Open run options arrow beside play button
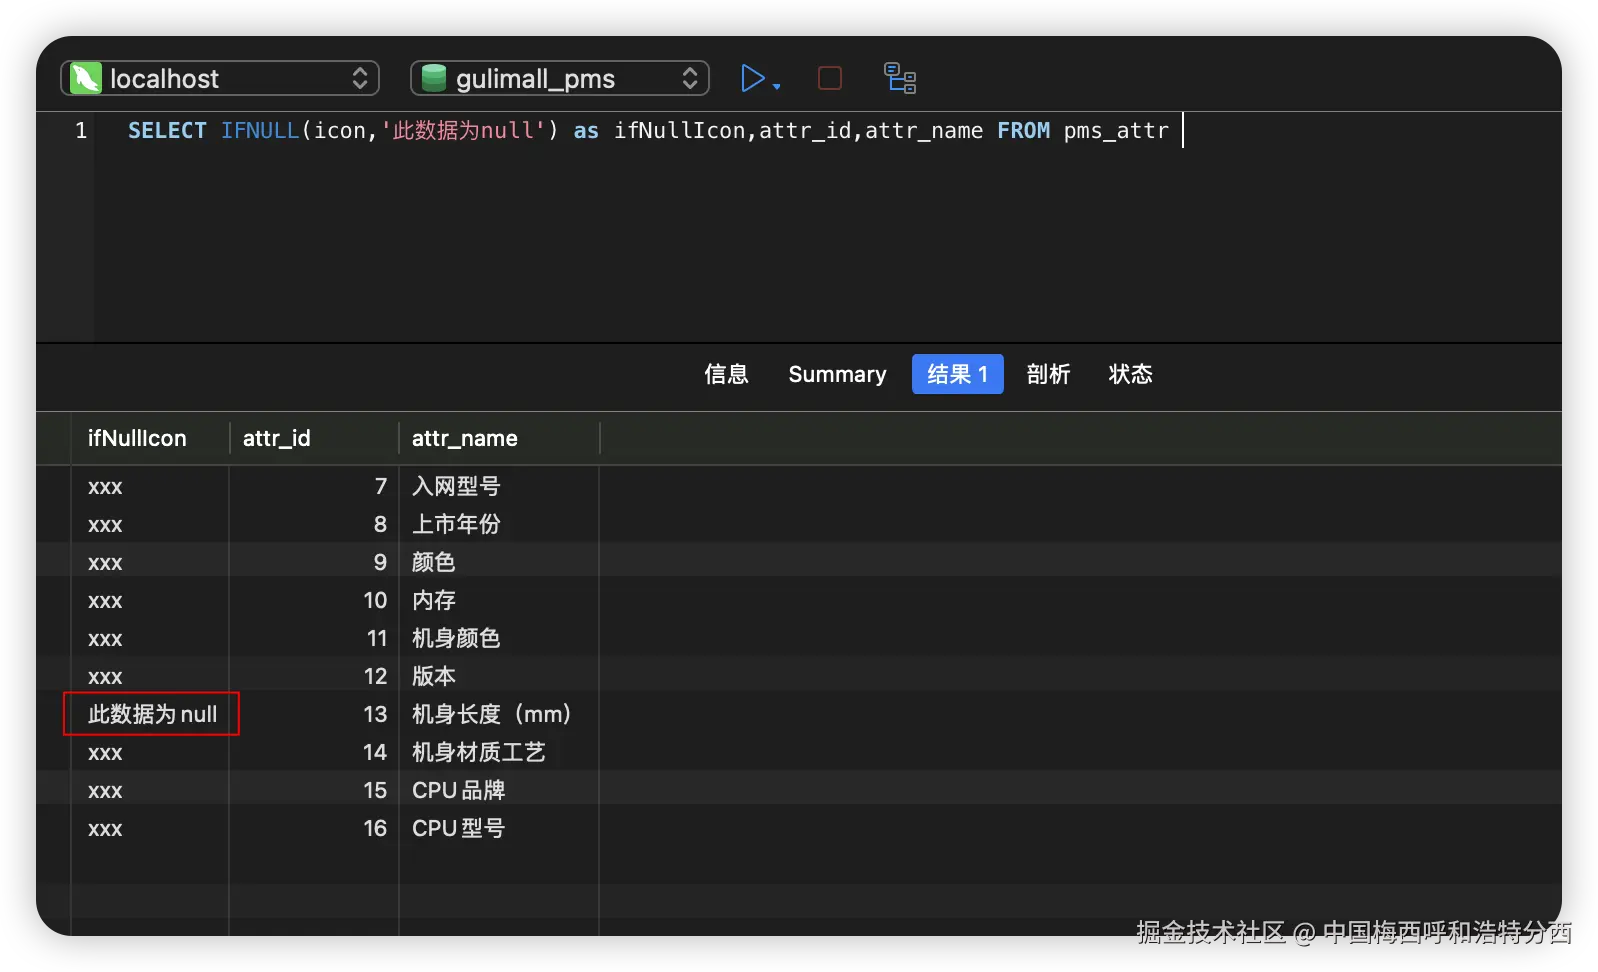This screenshot has width=1598, height=972. pos(777,86)
